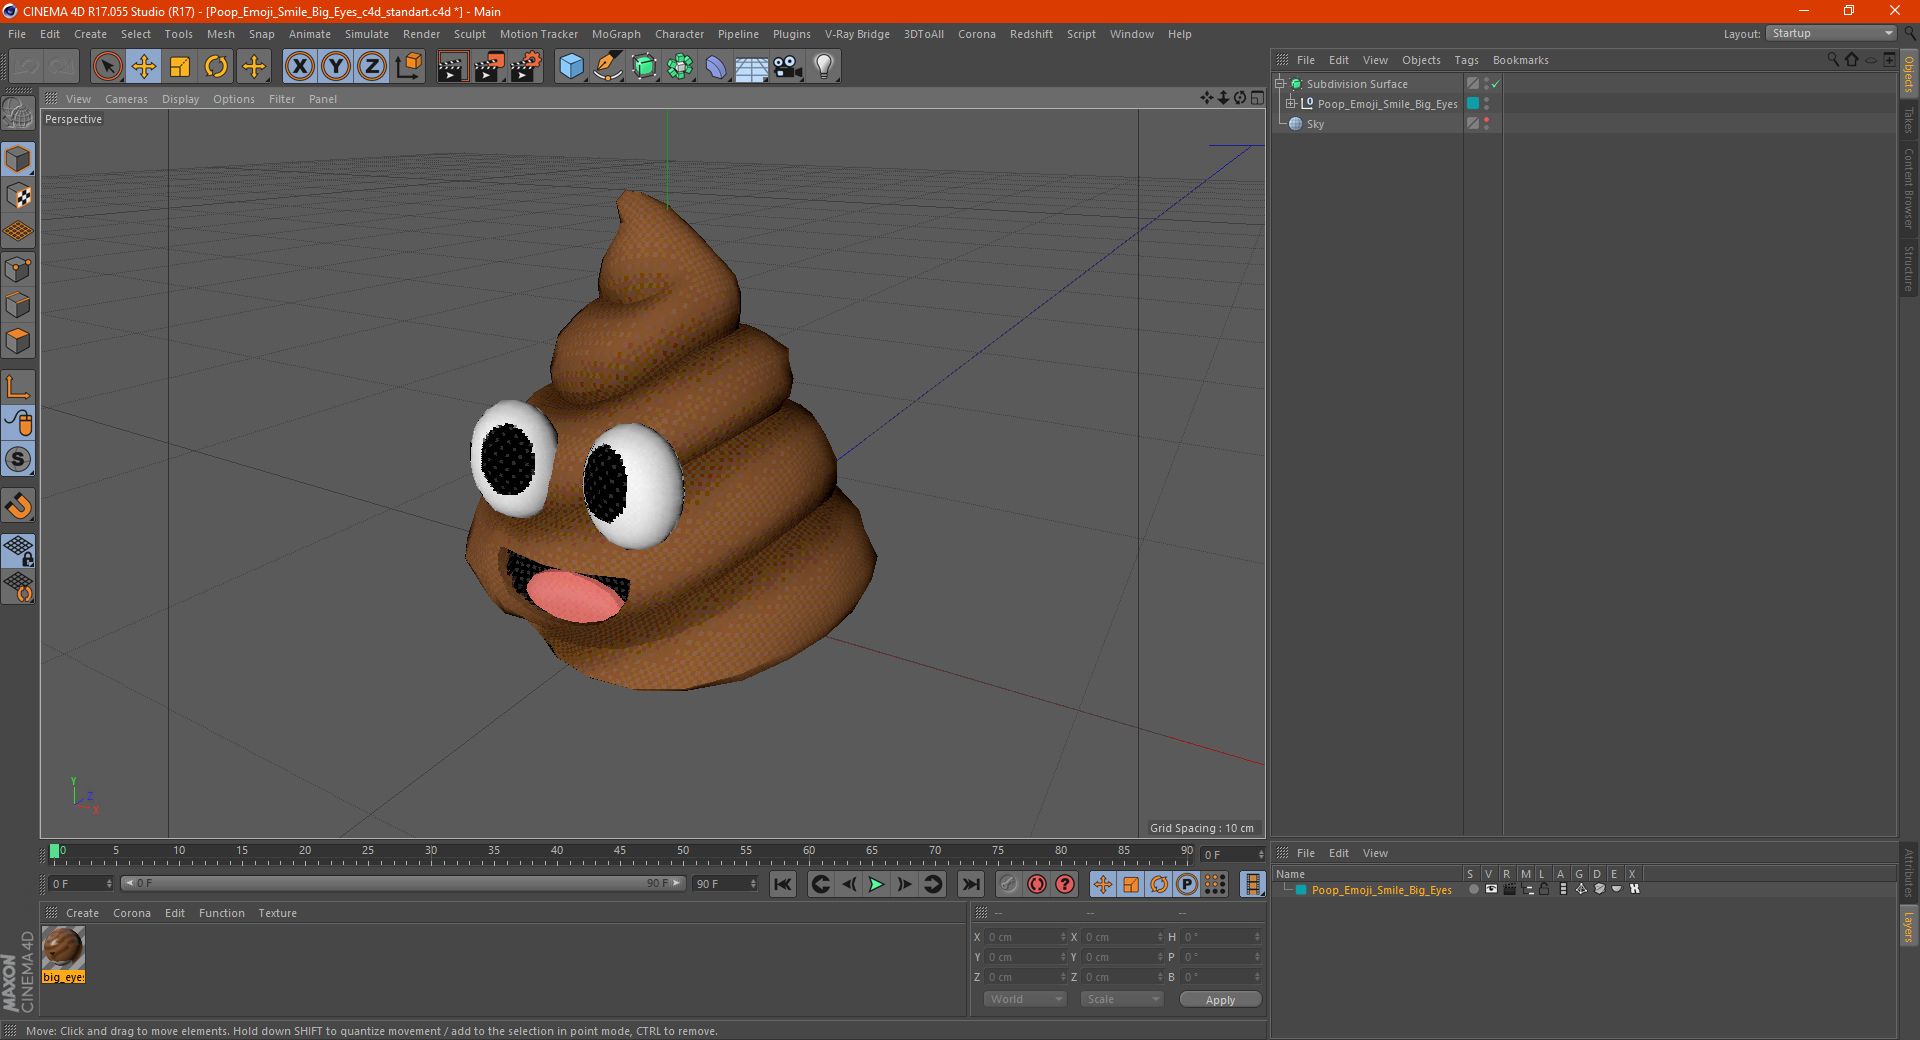The width and height of the screenshot is (1920, 1040).
Task: Activate the Move tool in top toolbar
Action: (144, 67)
